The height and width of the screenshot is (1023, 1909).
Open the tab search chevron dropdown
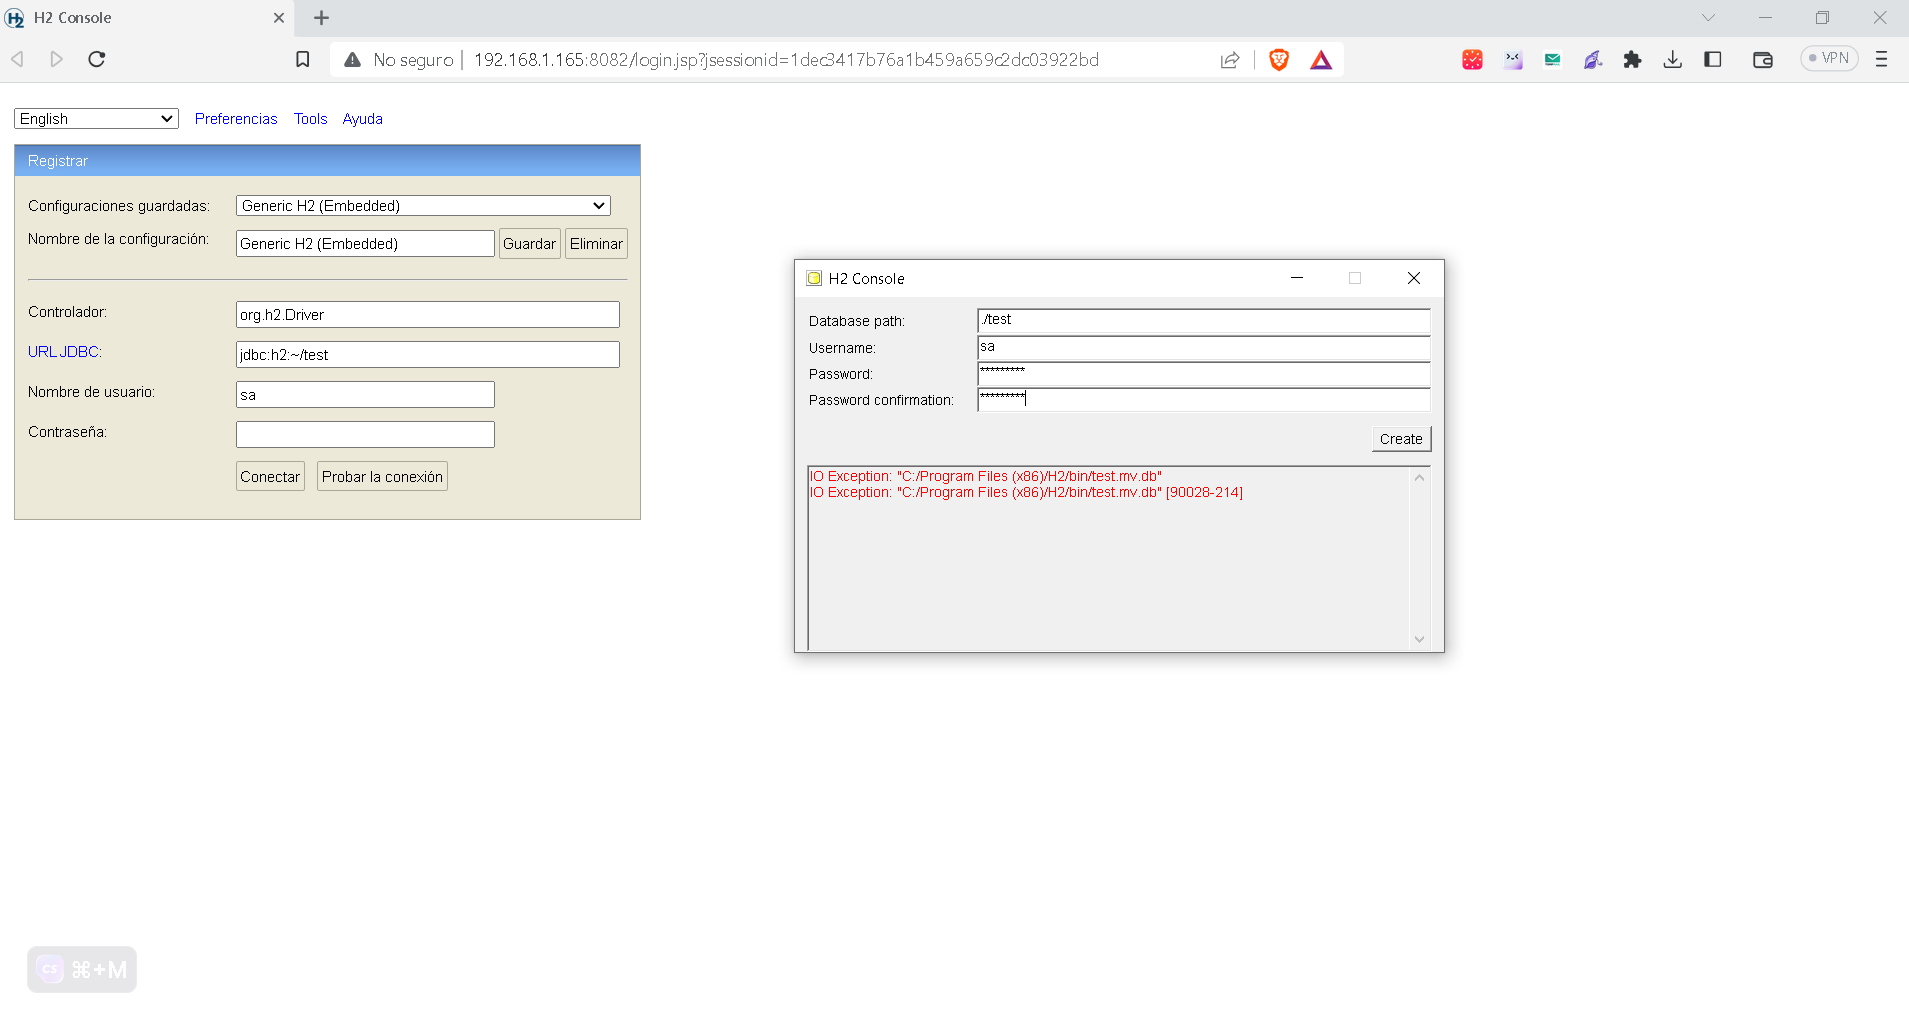(1708, 18)
